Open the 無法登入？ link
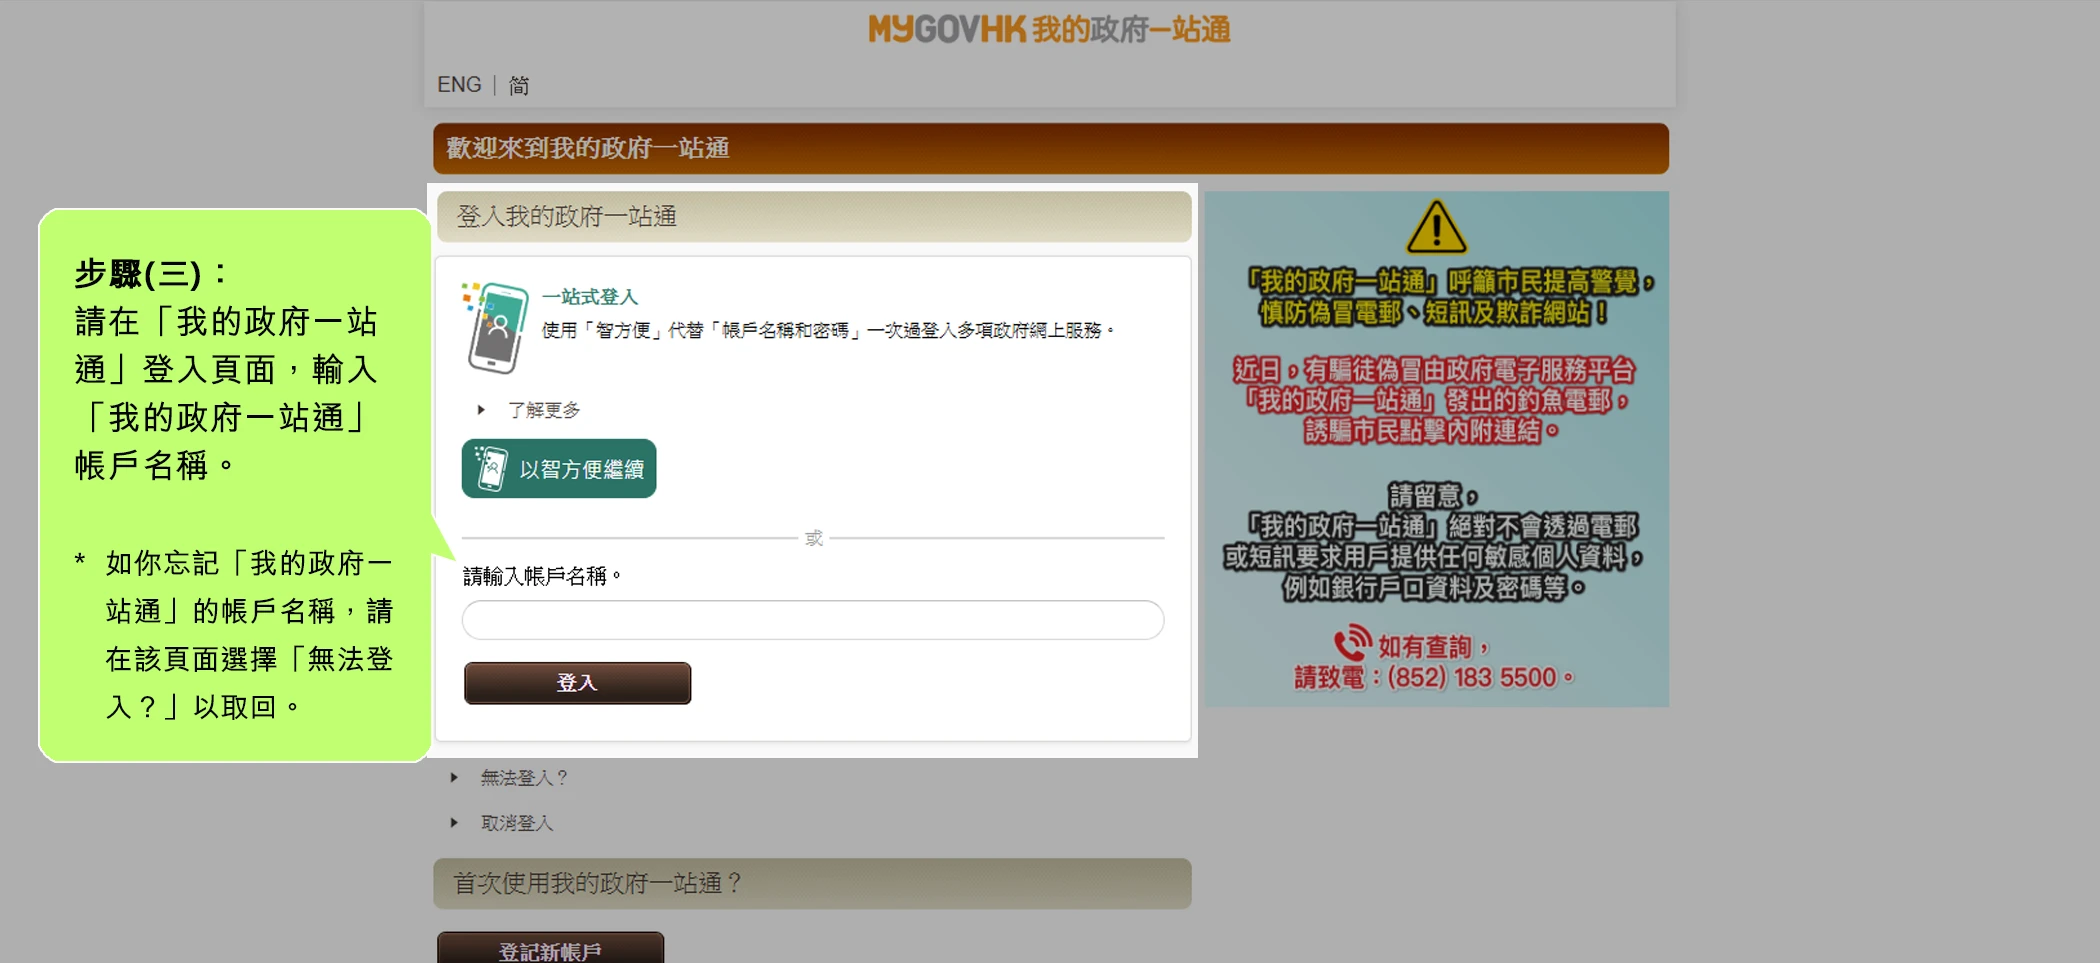Screen dimensions: 2100x963 524,777
